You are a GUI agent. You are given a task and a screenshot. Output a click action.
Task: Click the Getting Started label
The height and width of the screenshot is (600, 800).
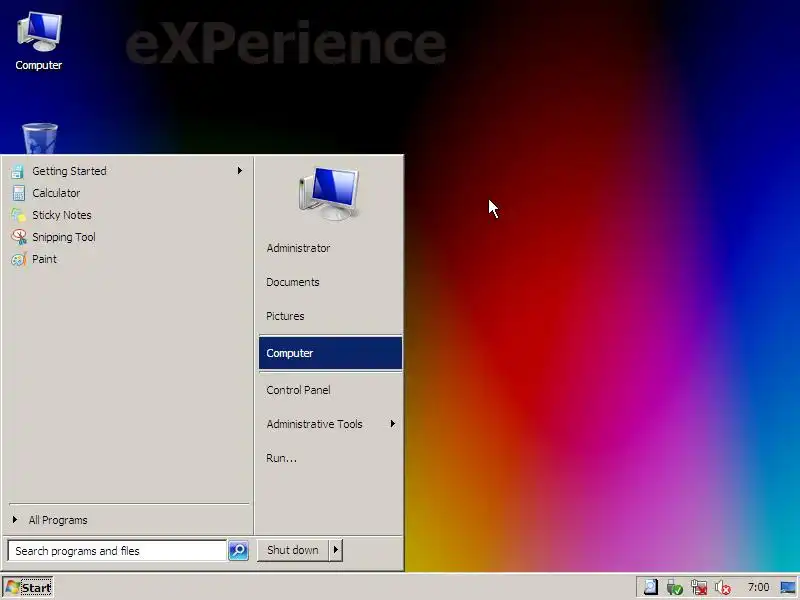69,171
